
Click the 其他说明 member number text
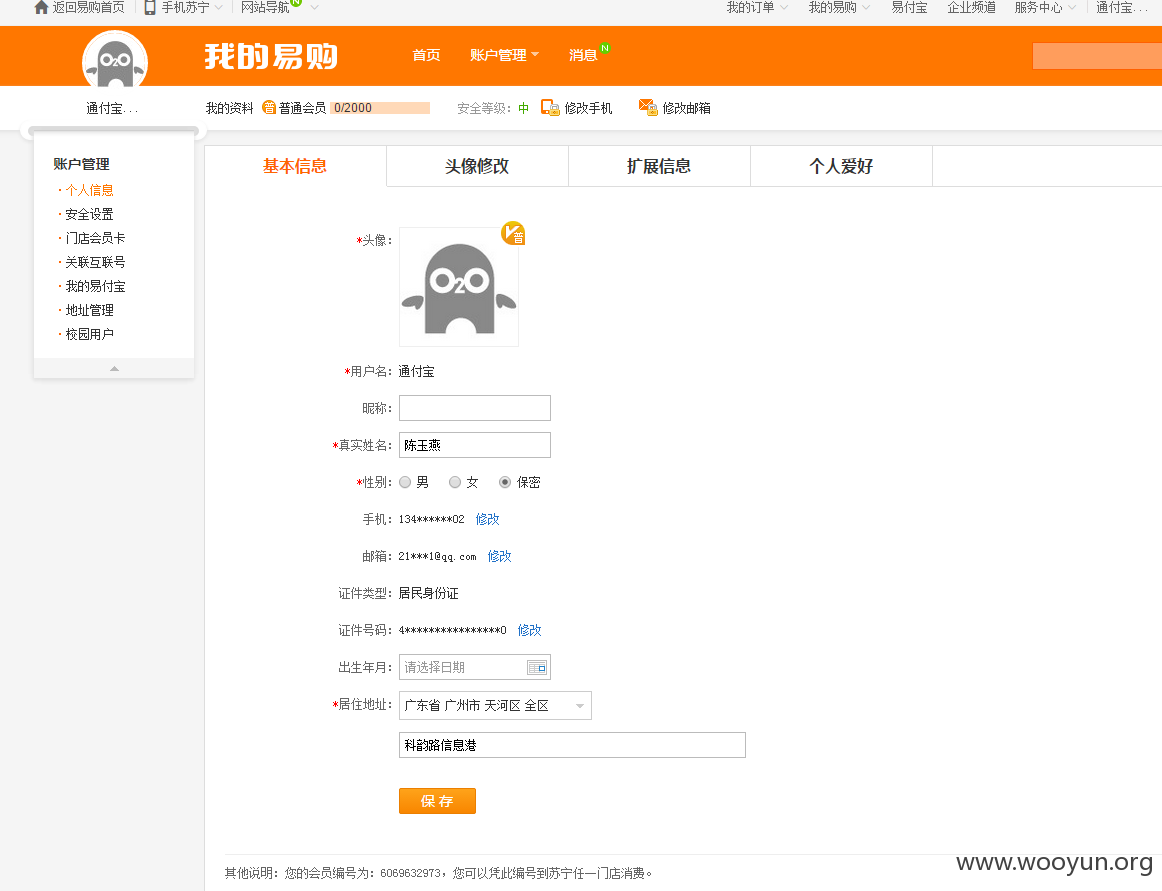439,873
